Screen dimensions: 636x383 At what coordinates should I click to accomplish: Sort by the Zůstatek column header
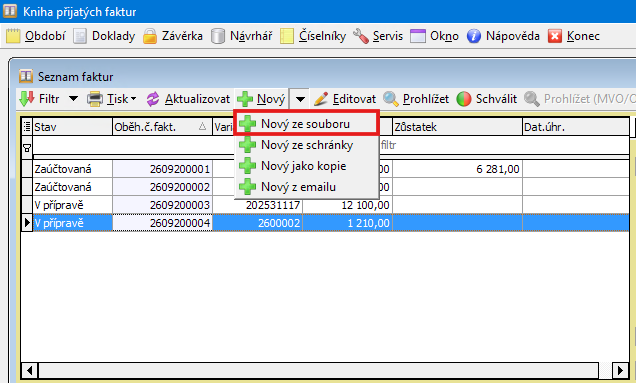(457, 127)
